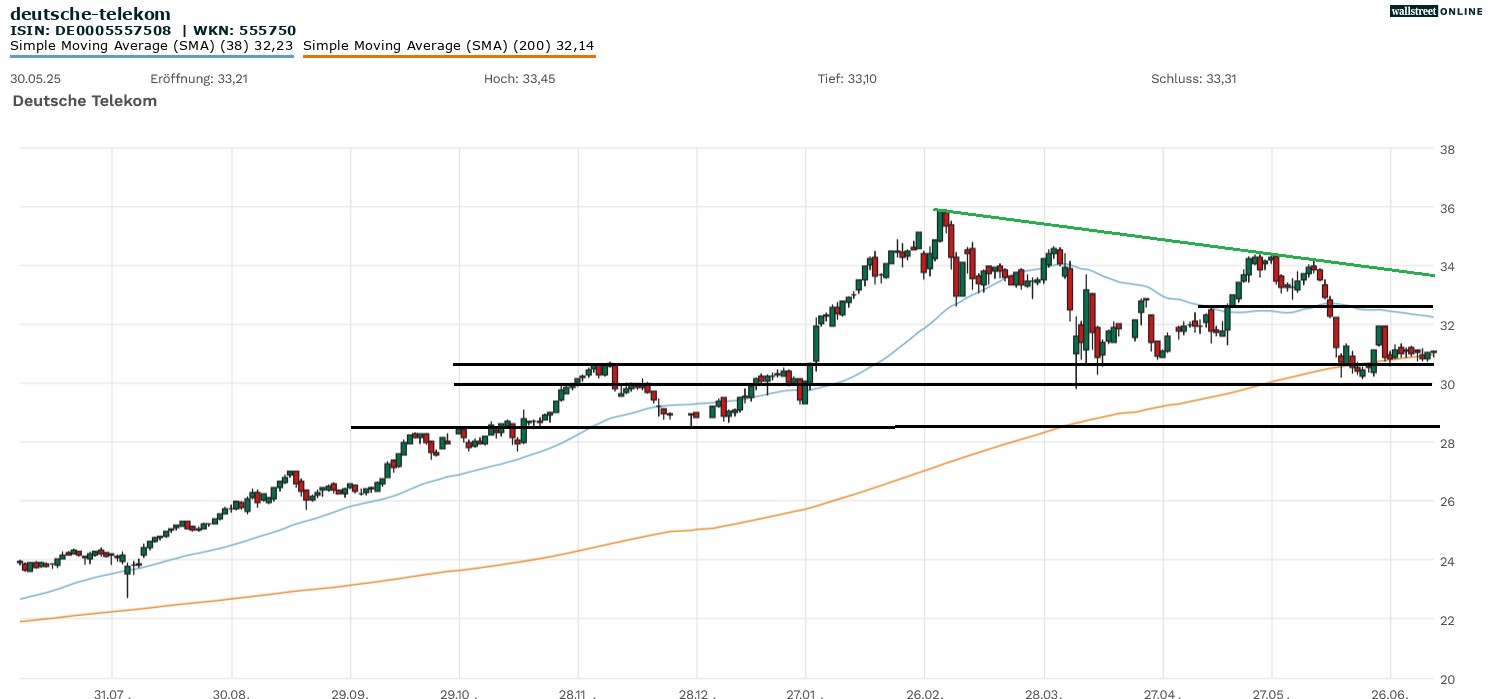Click the Hoch: 33,45 value
Image resolution: width=1490 pixels, height=699 pixels.
coord(519,79)
